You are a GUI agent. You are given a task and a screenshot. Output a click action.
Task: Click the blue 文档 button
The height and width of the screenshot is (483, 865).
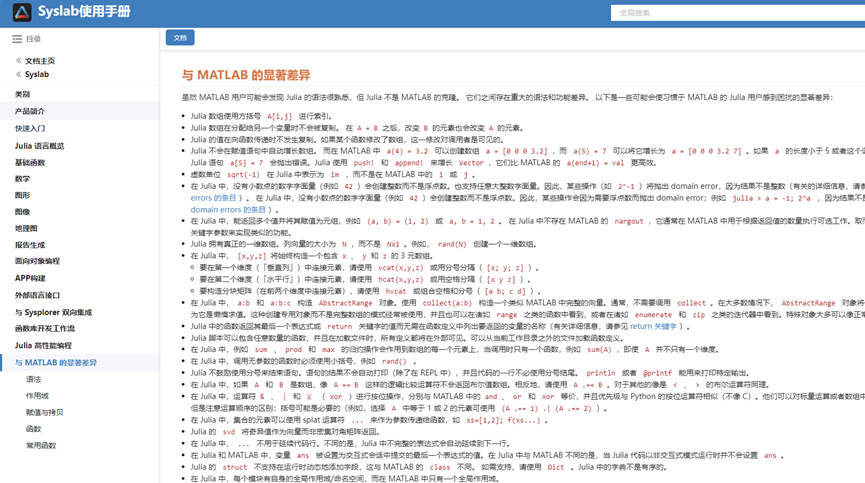(x=180, y=37)
